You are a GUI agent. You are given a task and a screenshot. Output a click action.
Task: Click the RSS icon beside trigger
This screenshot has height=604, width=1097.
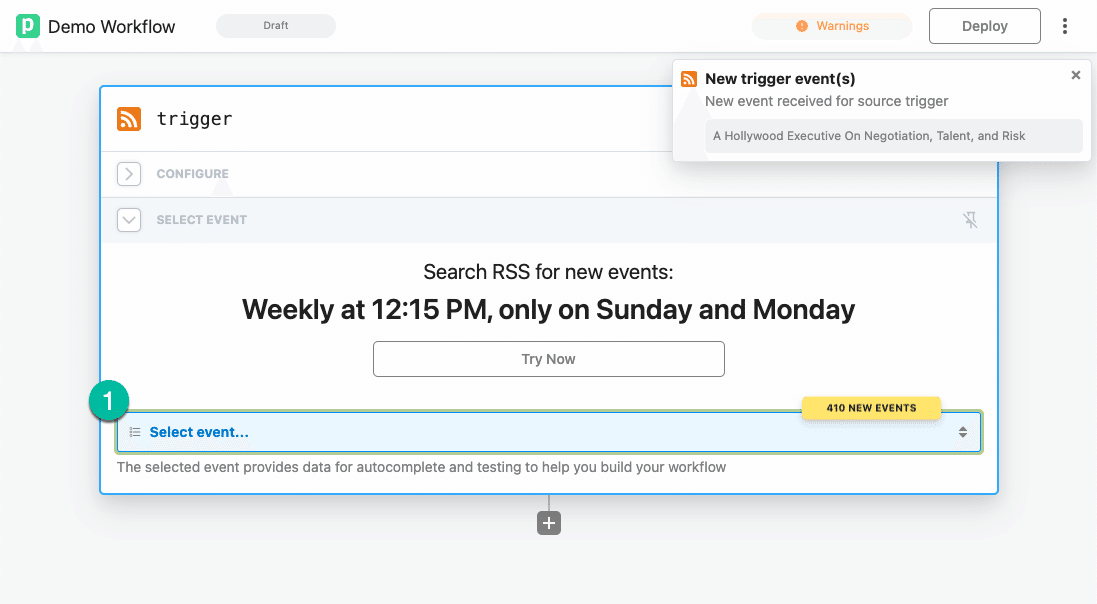click(x=129, y=119)
